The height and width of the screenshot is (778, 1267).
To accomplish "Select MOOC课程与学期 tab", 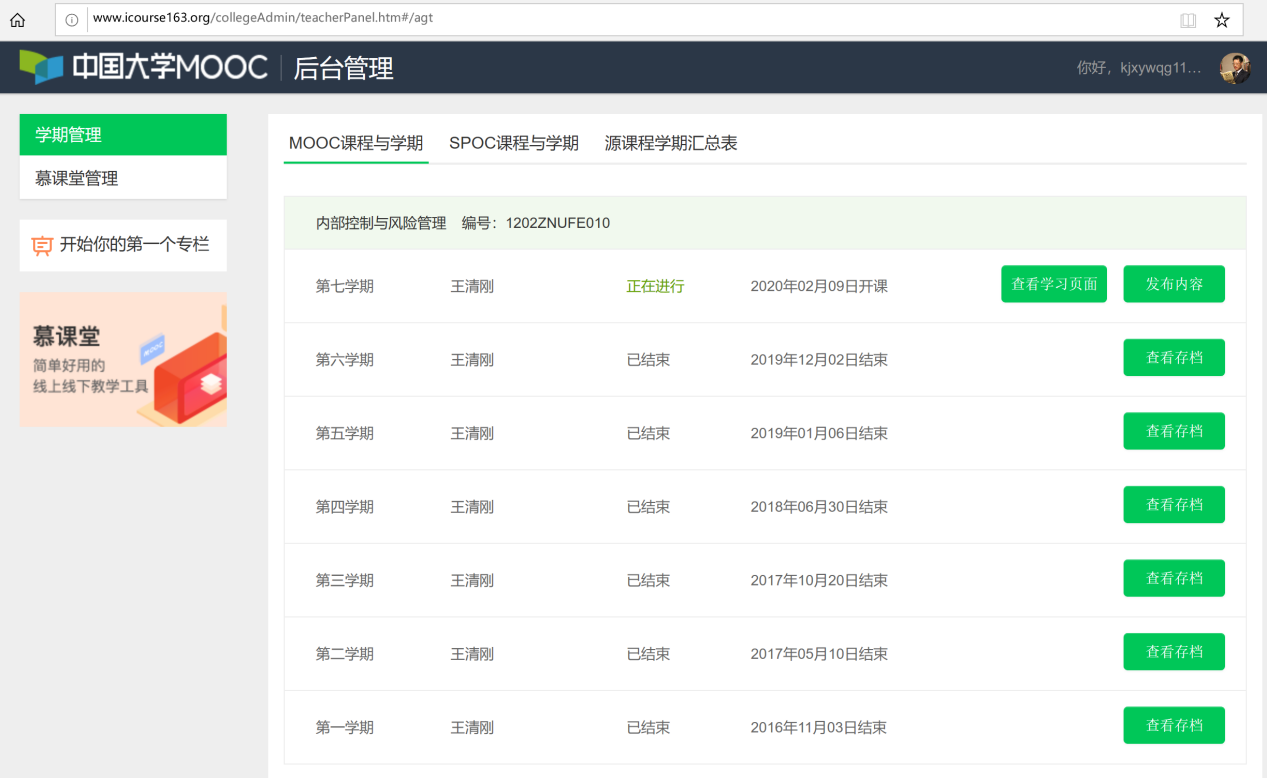I will (x=356, y=143).
